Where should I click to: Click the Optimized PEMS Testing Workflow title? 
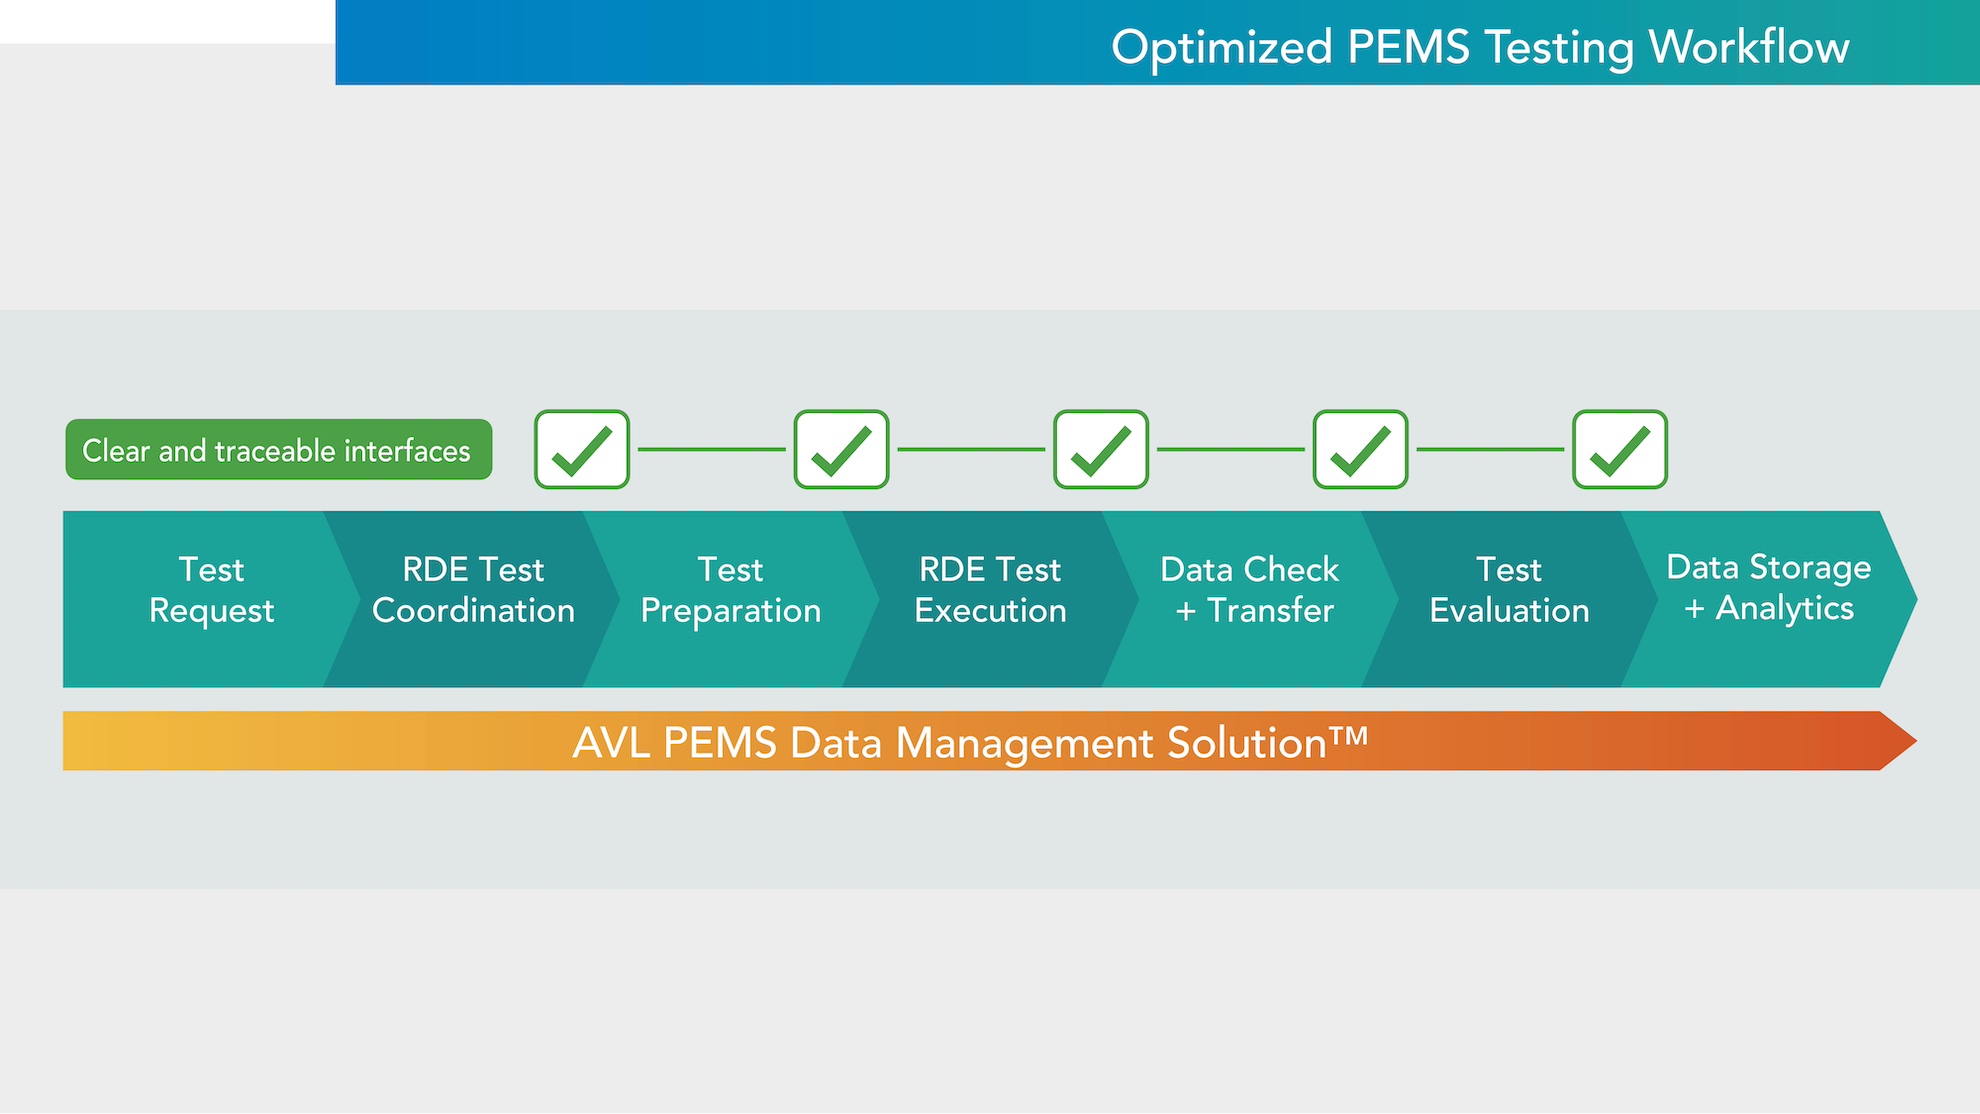pos(1480,47)
